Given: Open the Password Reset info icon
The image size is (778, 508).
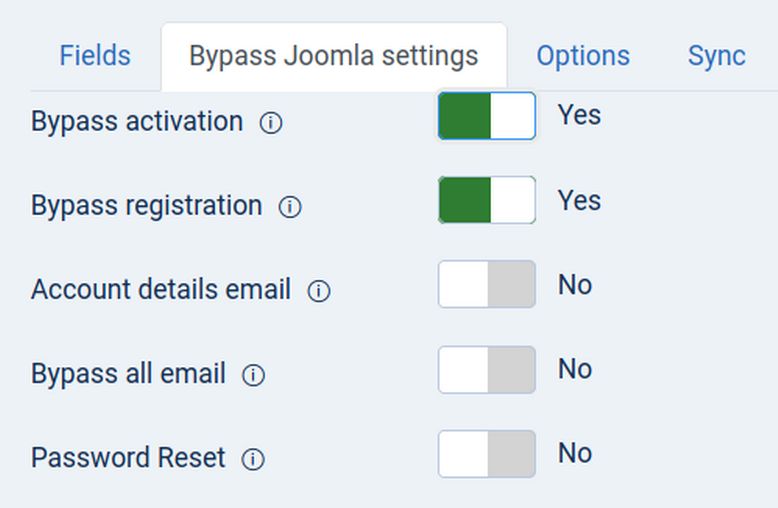Looking at the screenshot, I should click(x=254, y=459).
